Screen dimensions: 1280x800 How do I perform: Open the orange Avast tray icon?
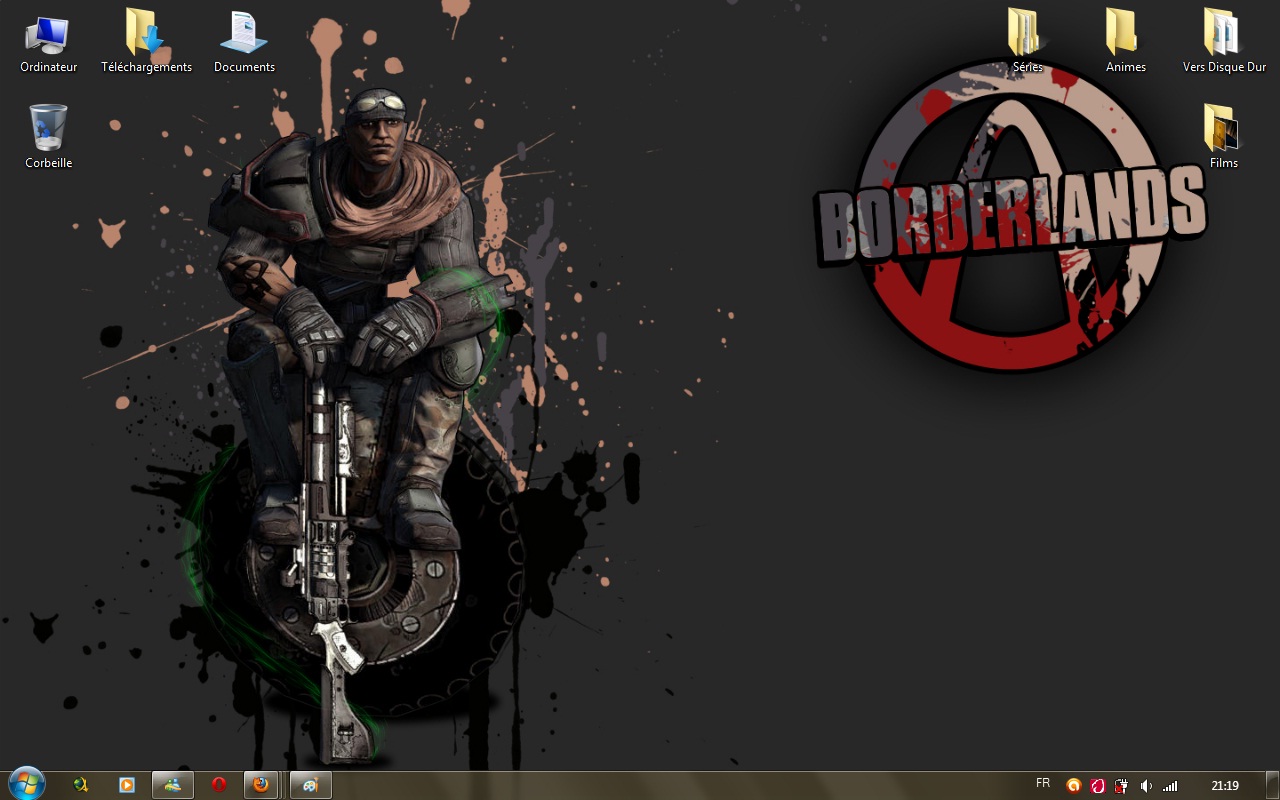coord(1074,786)
